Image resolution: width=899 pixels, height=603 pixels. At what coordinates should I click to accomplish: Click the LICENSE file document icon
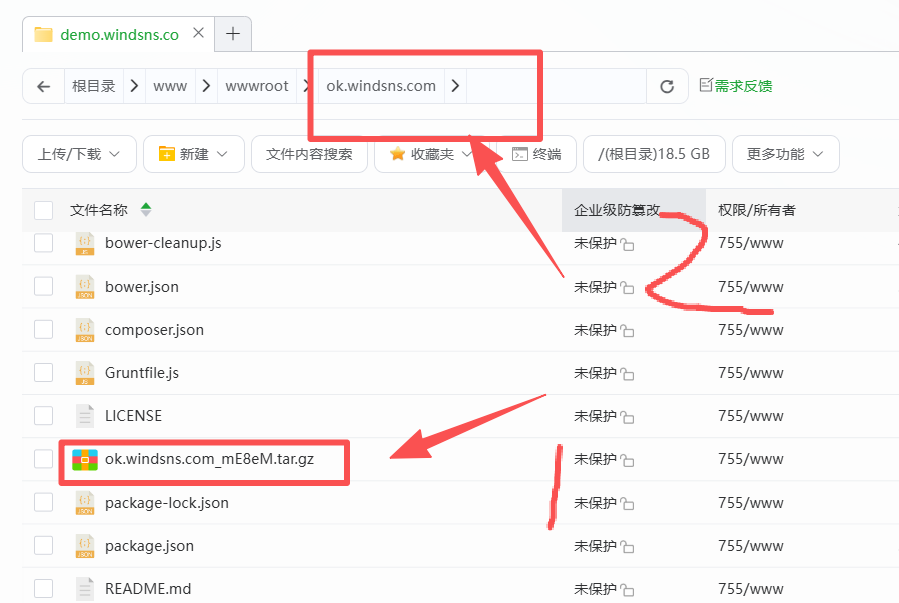point(85,416)
